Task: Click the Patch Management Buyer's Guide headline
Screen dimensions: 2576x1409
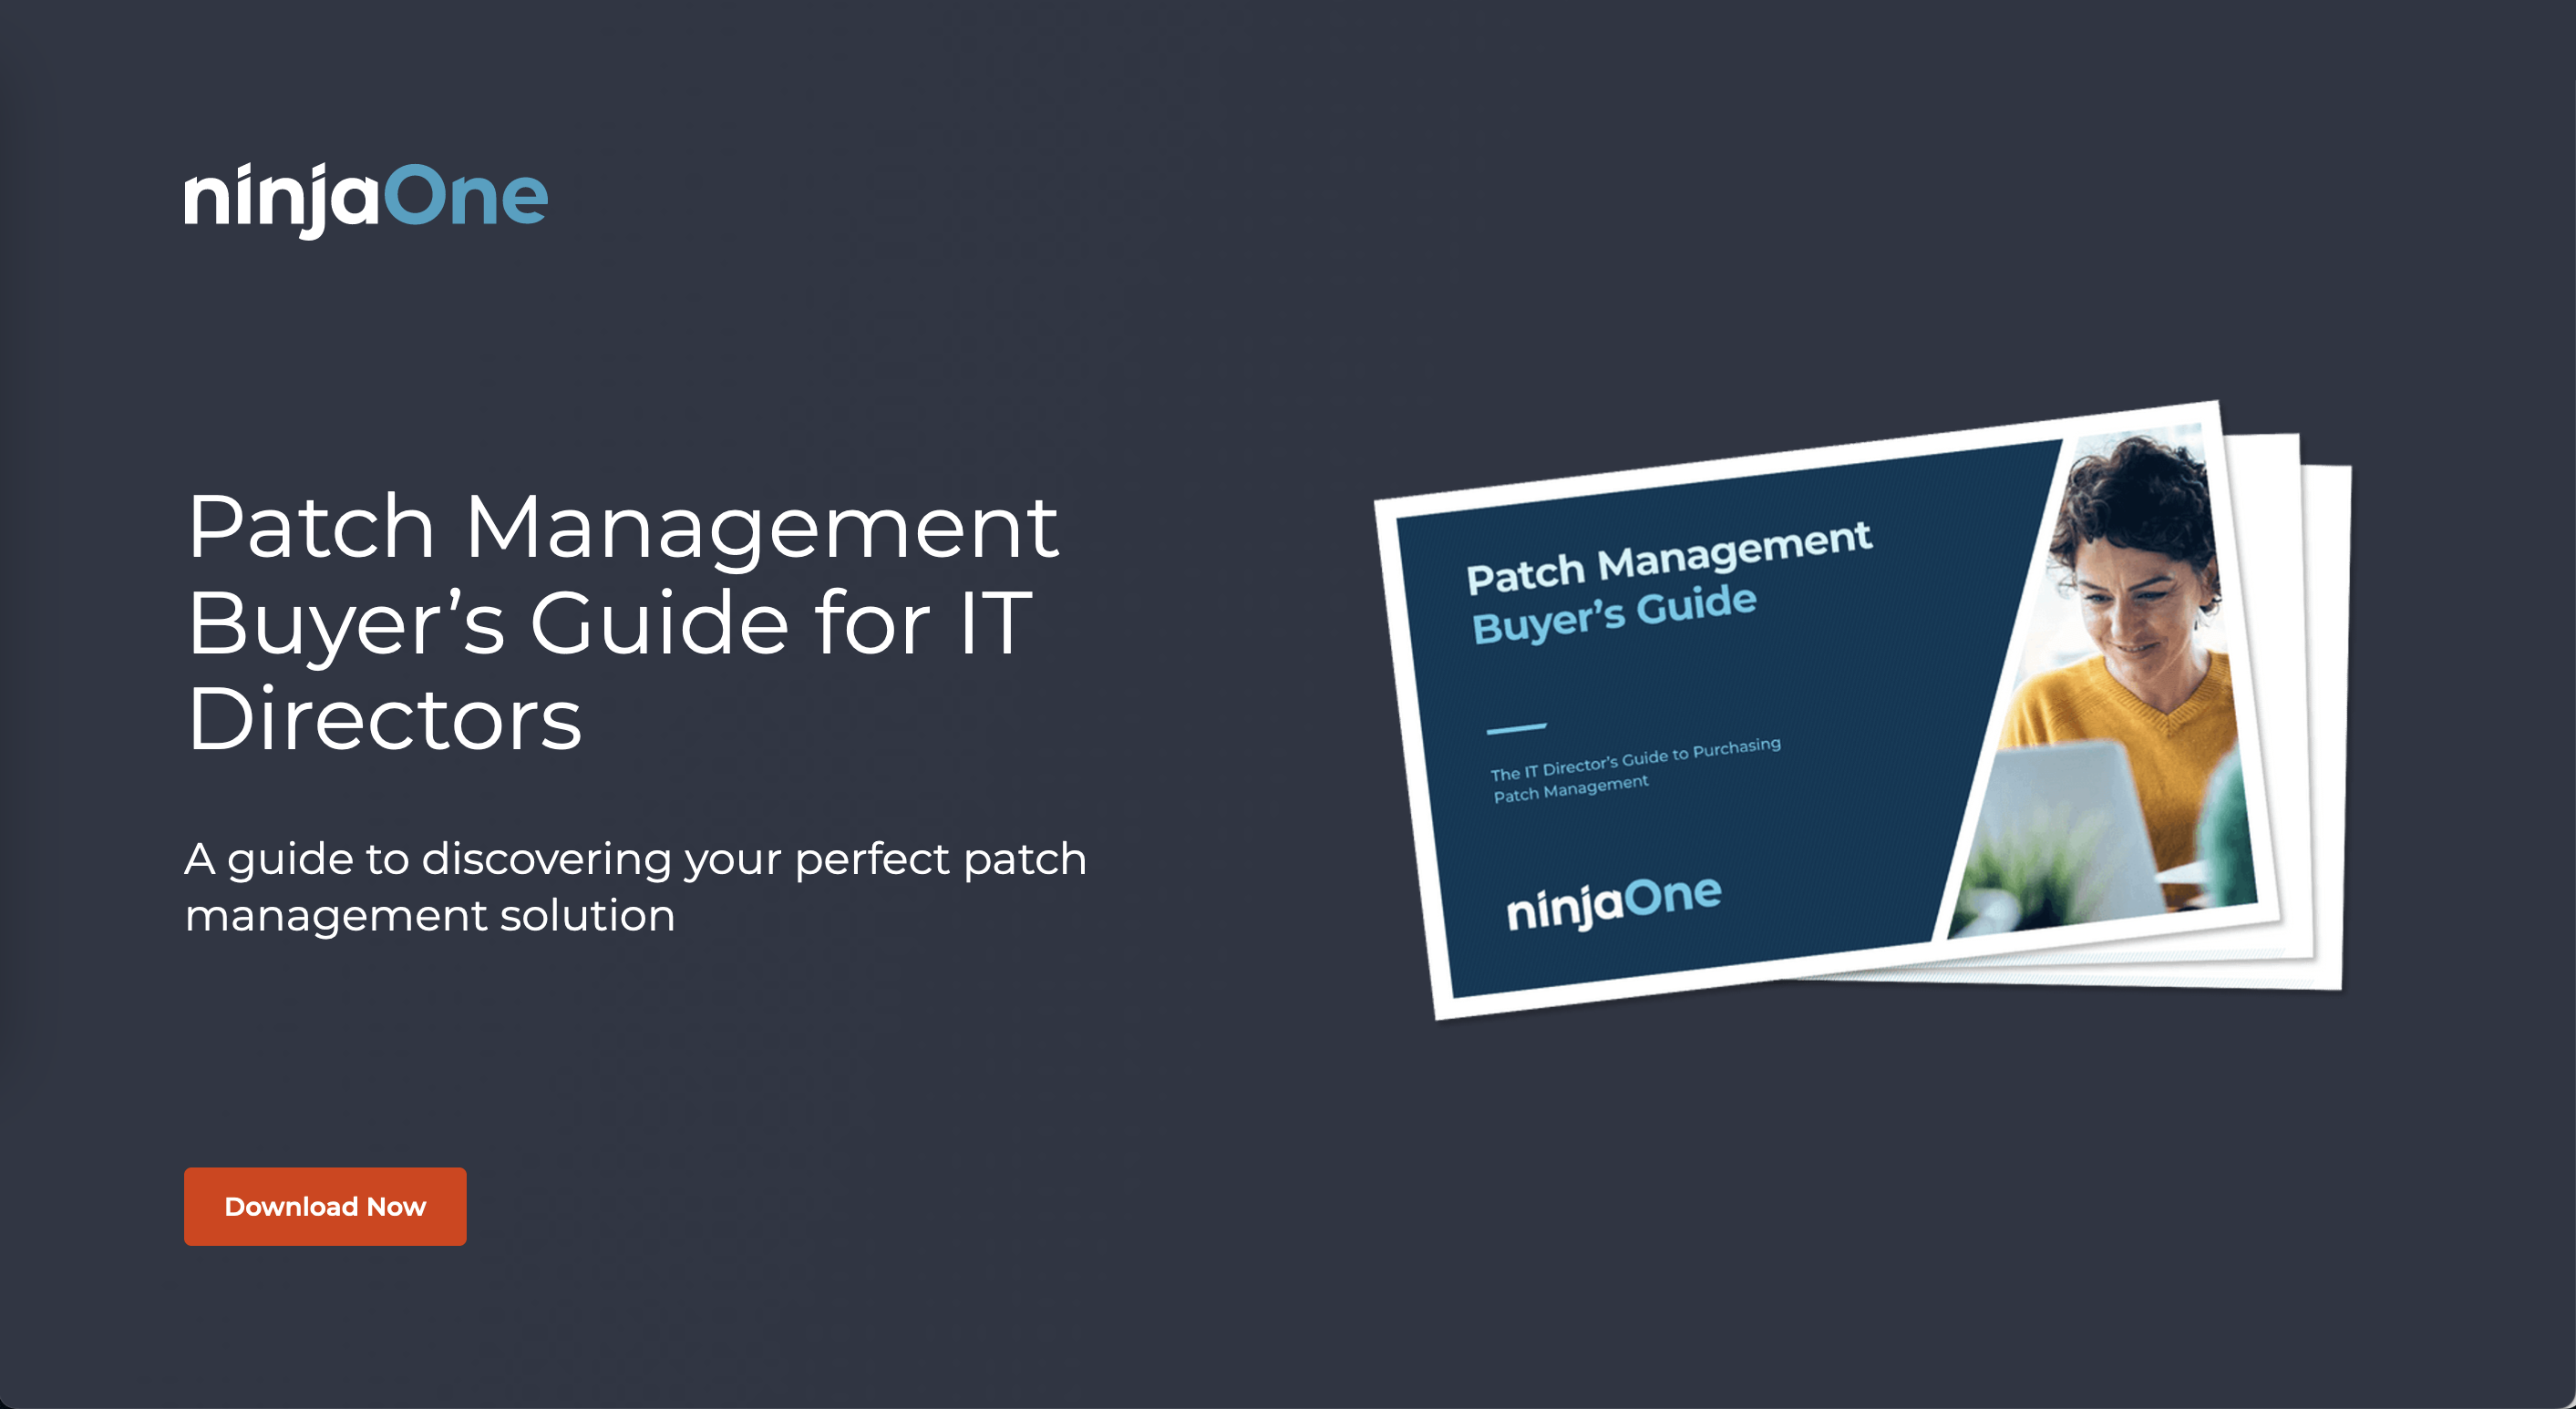Action: 622,620
